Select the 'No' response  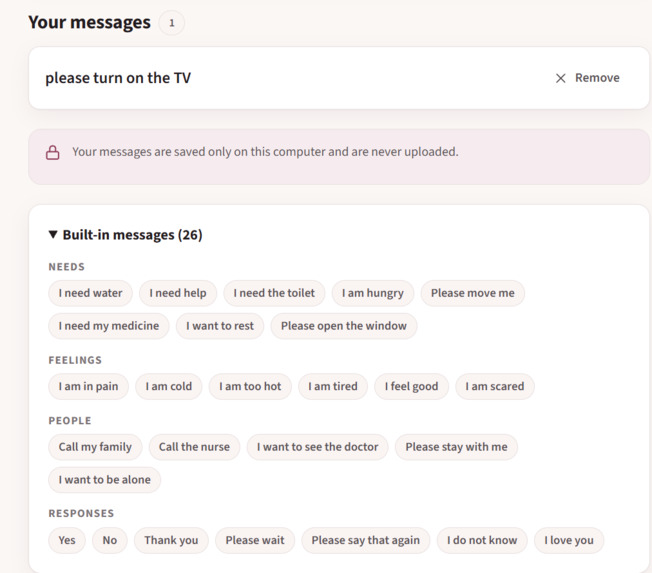[x=110, y=541]
